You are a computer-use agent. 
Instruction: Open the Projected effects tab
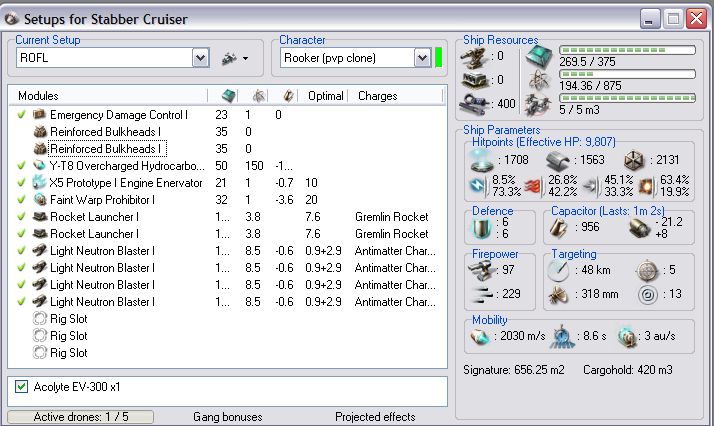[x=374, y=417]
